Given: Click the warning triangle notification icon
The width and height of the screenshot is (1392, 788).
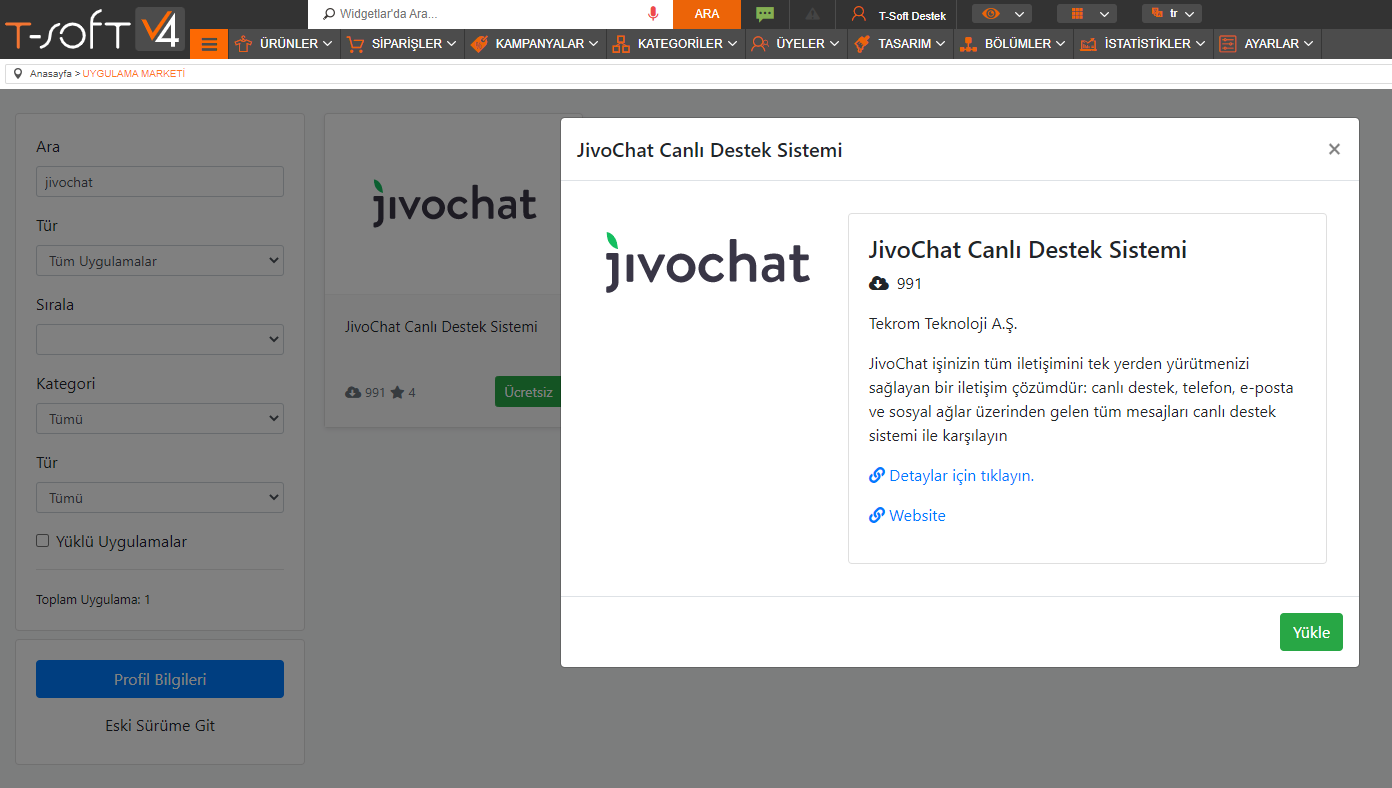Looking at the screenshot, I should (812, 14).
